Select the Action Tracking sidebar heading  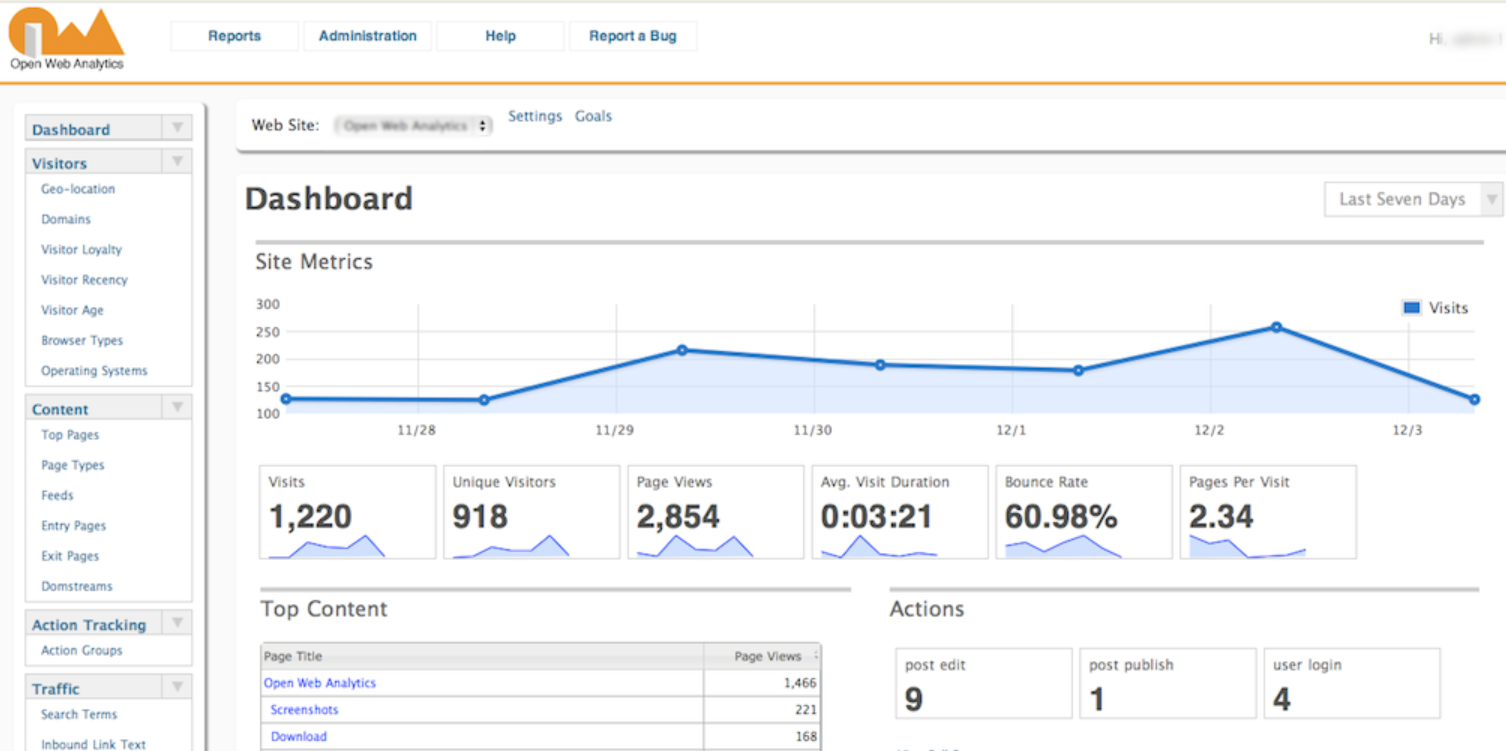tap(89, 625)
